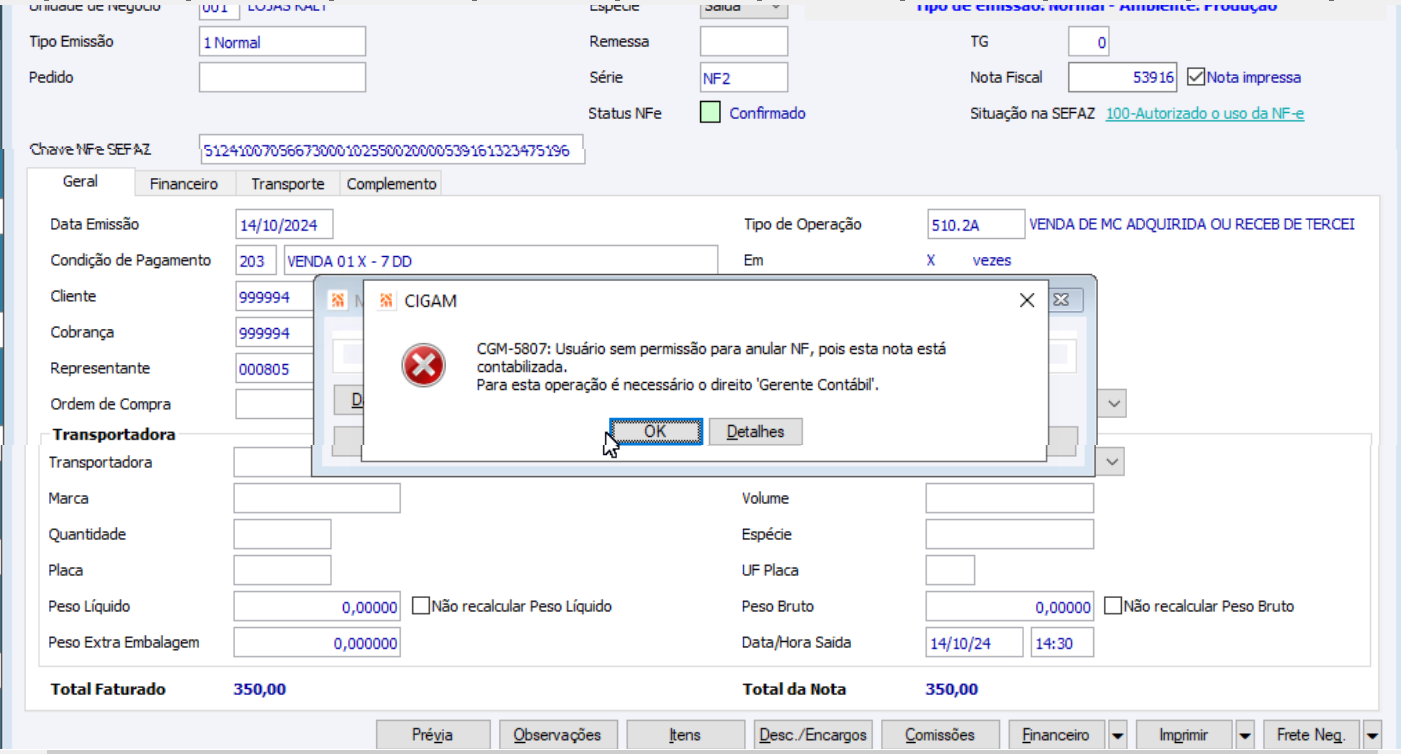Screen dimensions: 1401x754
Task: Click the Confirmado status text
Action: click(x=767, y=113)
